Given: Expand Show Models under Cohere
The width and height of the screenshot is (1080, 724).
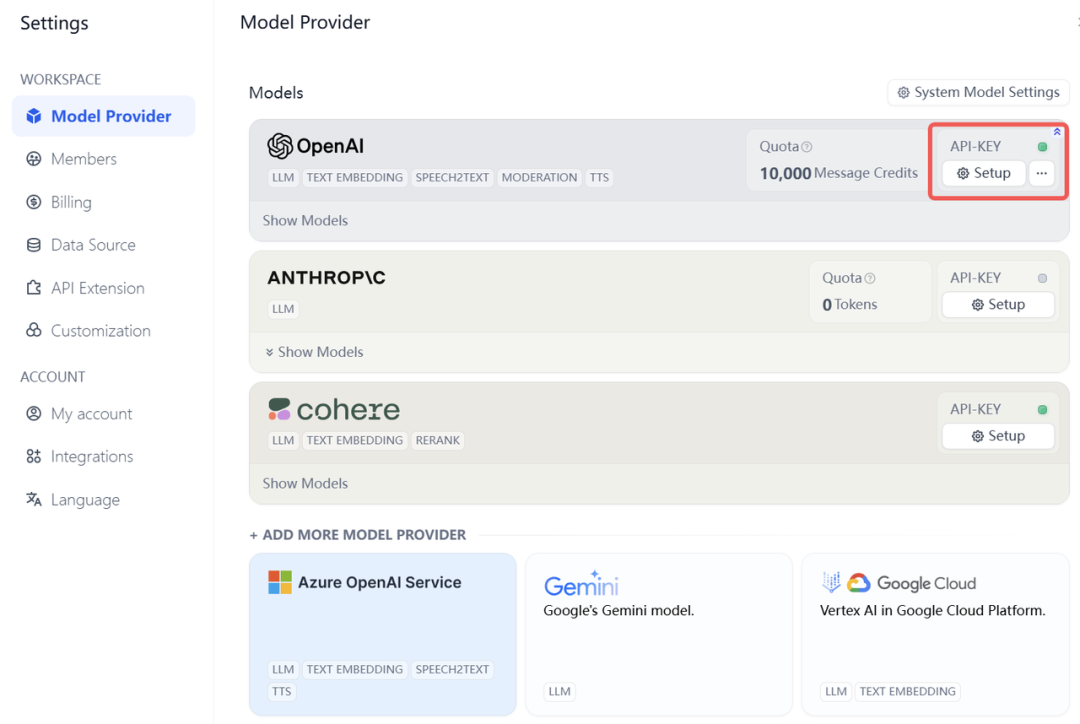Looking at the screenshot, I should coord(305,483).
